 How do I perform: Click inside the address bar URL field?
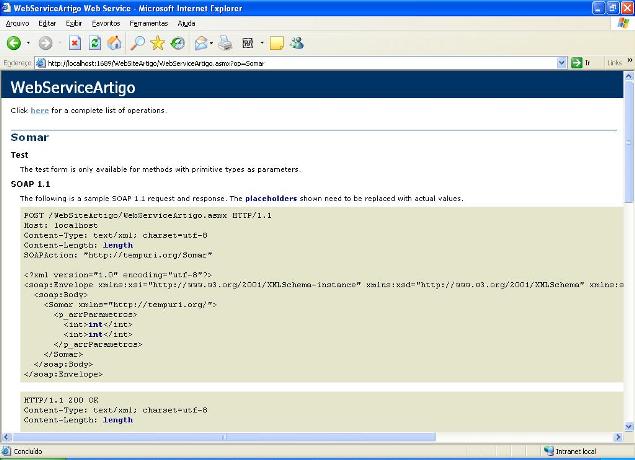tap(300, 62)
